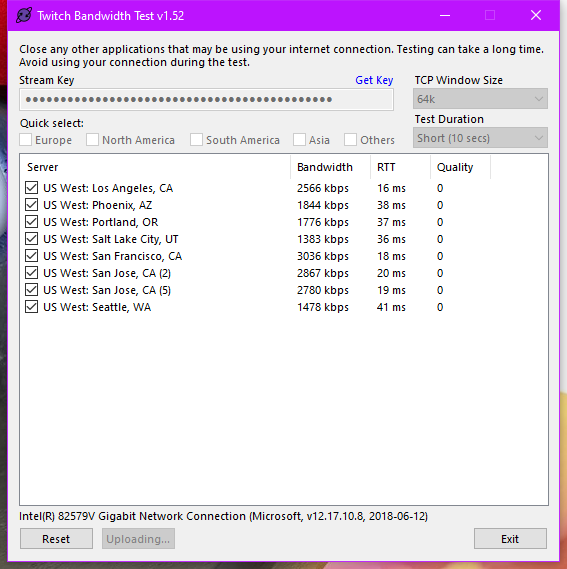Image resolution: width=567 pixels, height=569 pixels.
Task: Expand the Test Duration dropdown
Action: [x=480, y=138]
